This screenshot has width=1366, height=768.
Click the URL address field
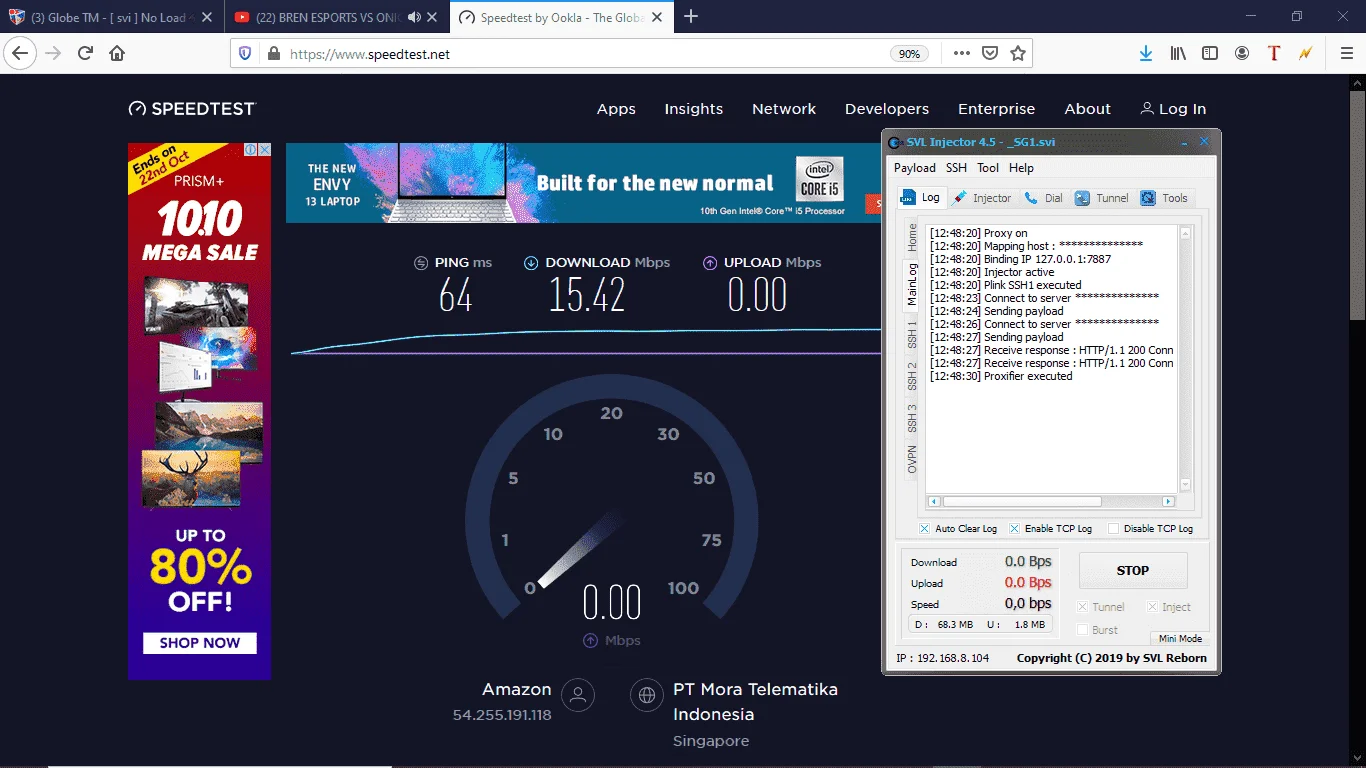[585, 54]
